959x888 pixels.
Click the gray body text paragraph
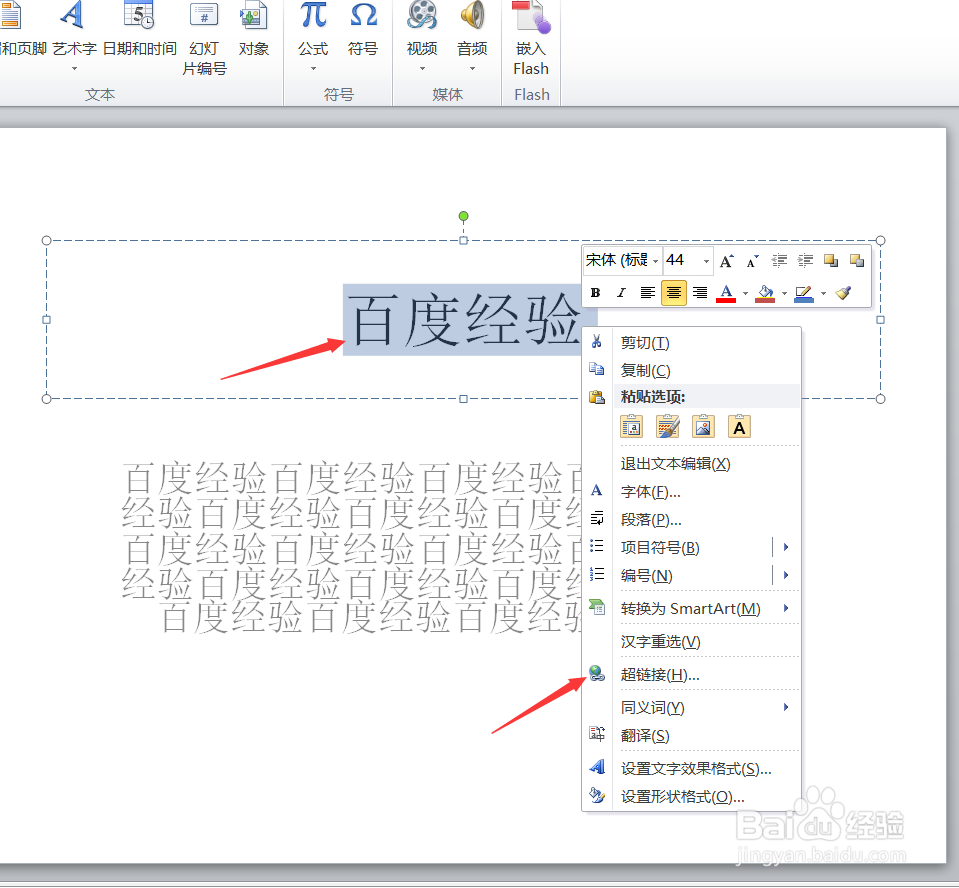tap(352, 547)
